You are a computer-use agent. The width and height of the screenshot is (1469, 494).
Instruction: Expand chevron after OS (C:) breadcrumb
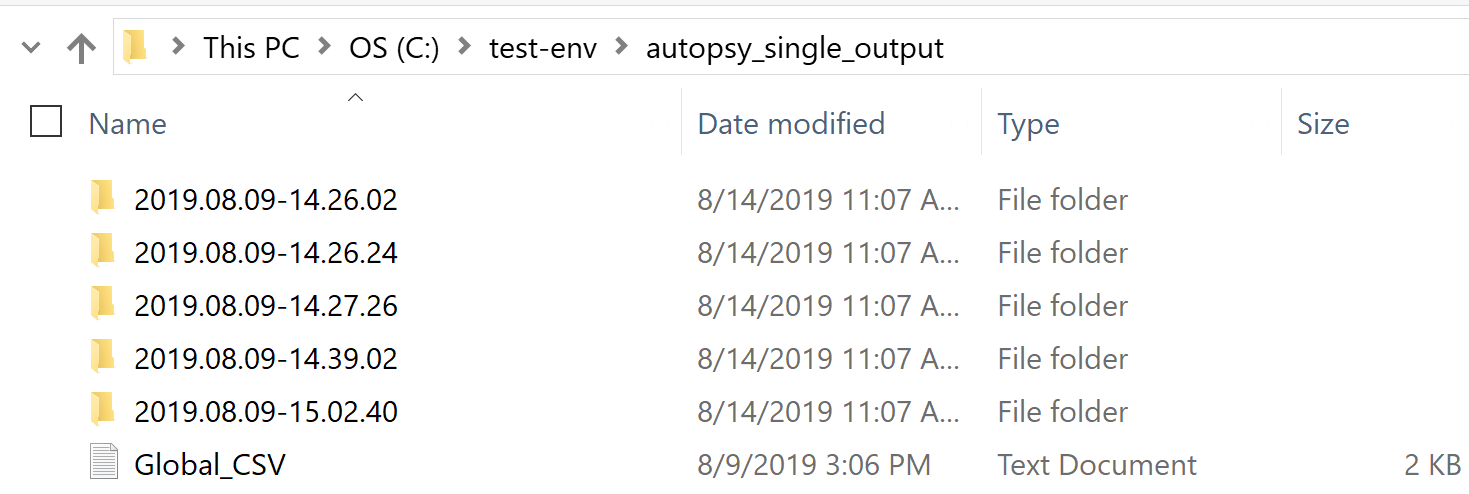coord(465,47)
